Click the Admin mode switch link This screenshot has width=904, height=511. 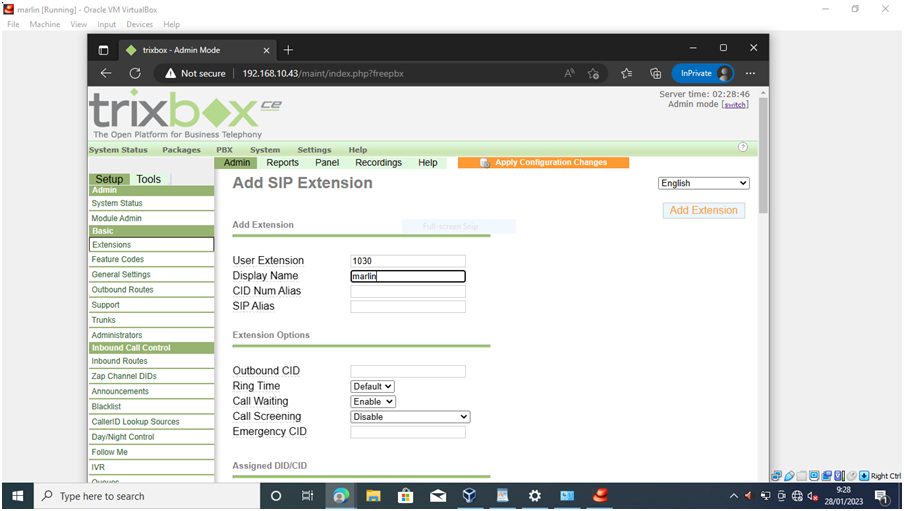(735, 105)
